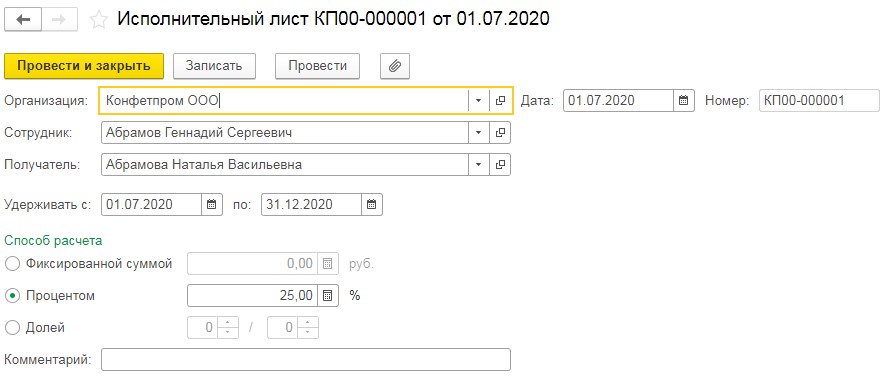
Task: Open attached files via paperclip icon
Action: click(395, 66)
